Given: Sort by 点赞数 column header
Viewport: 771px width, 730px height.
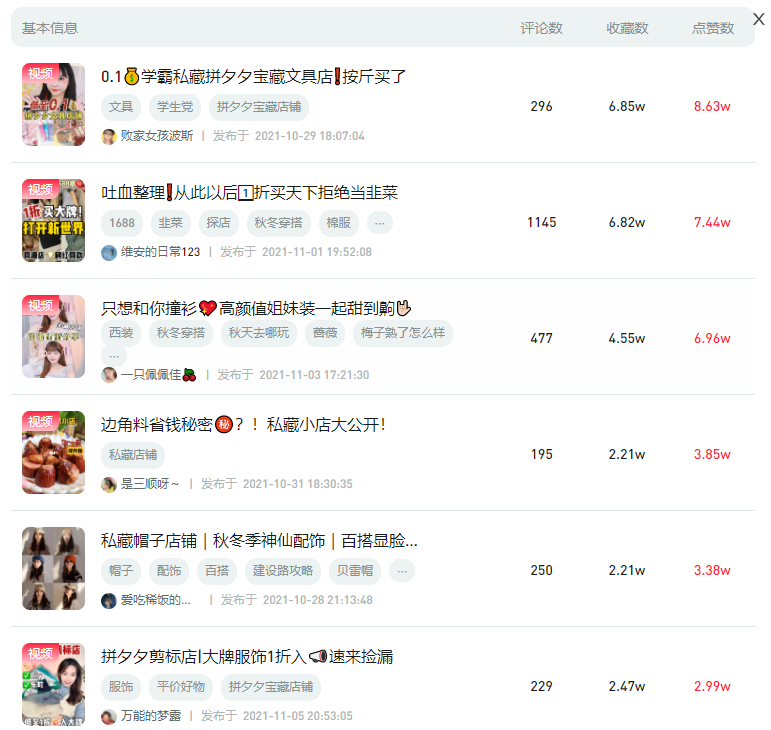Looking at the screenshot, I should coord(712,28).
